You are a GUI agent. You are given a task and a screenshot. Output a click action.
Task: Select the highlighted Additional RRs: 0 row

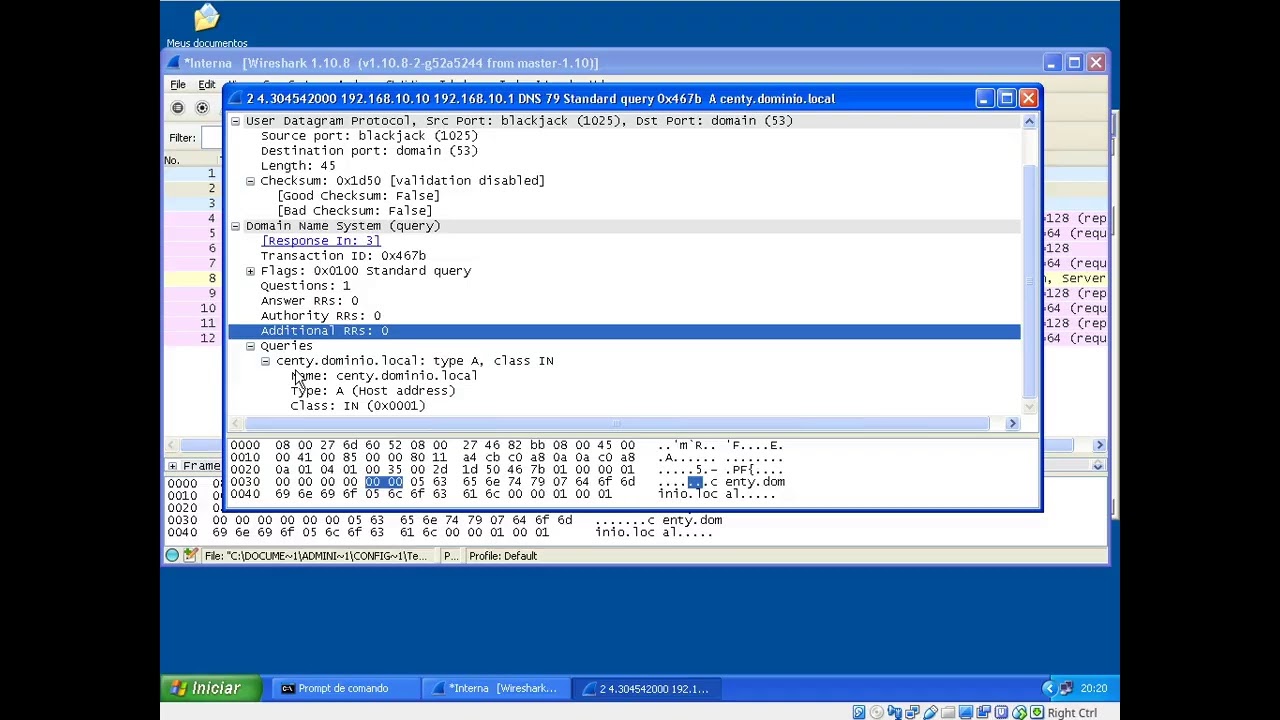click(624, 331)
